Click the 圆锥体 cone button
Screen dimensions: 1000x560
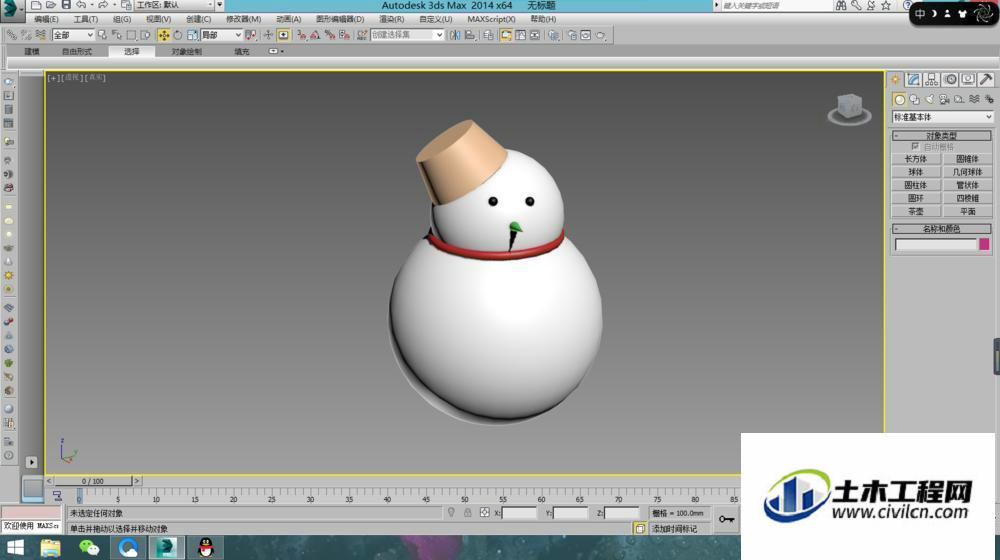967,159
